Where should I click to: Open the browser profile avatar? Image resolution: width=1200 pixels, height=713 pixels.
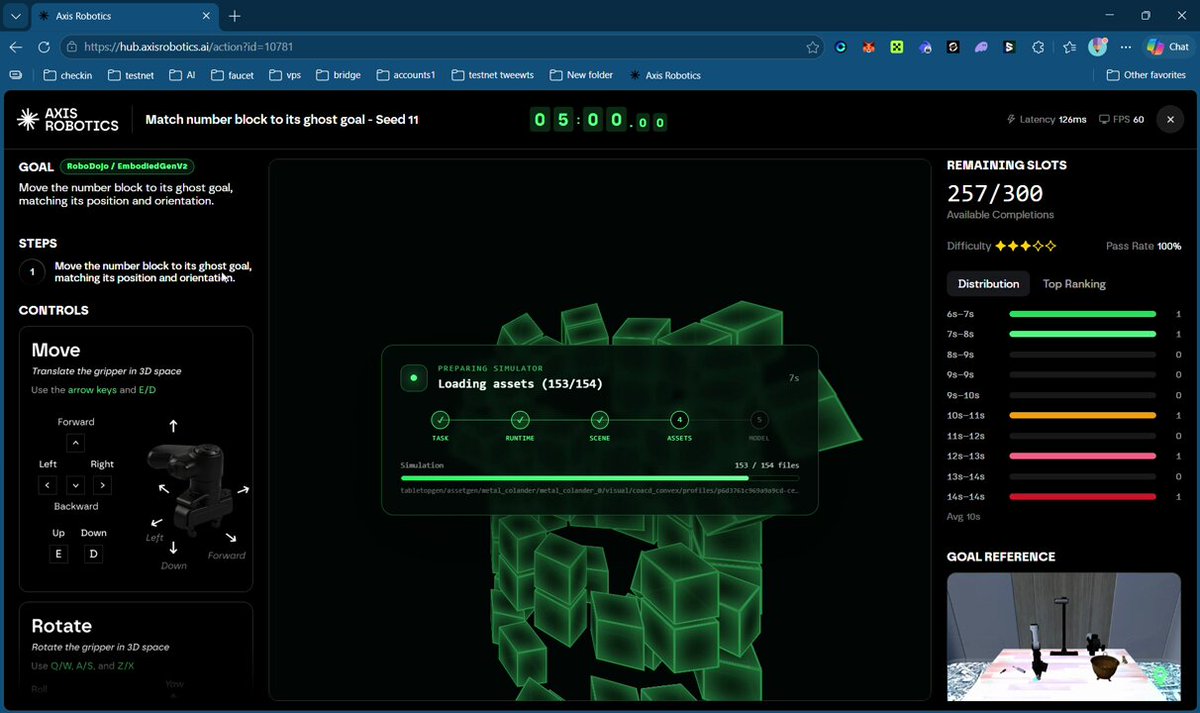(1098, 46)
